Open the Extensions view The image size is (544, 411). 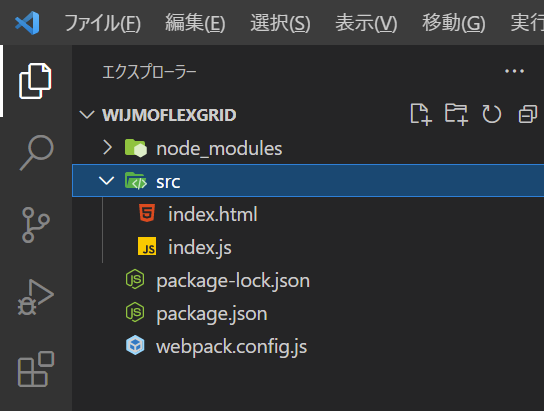point(36,369)
